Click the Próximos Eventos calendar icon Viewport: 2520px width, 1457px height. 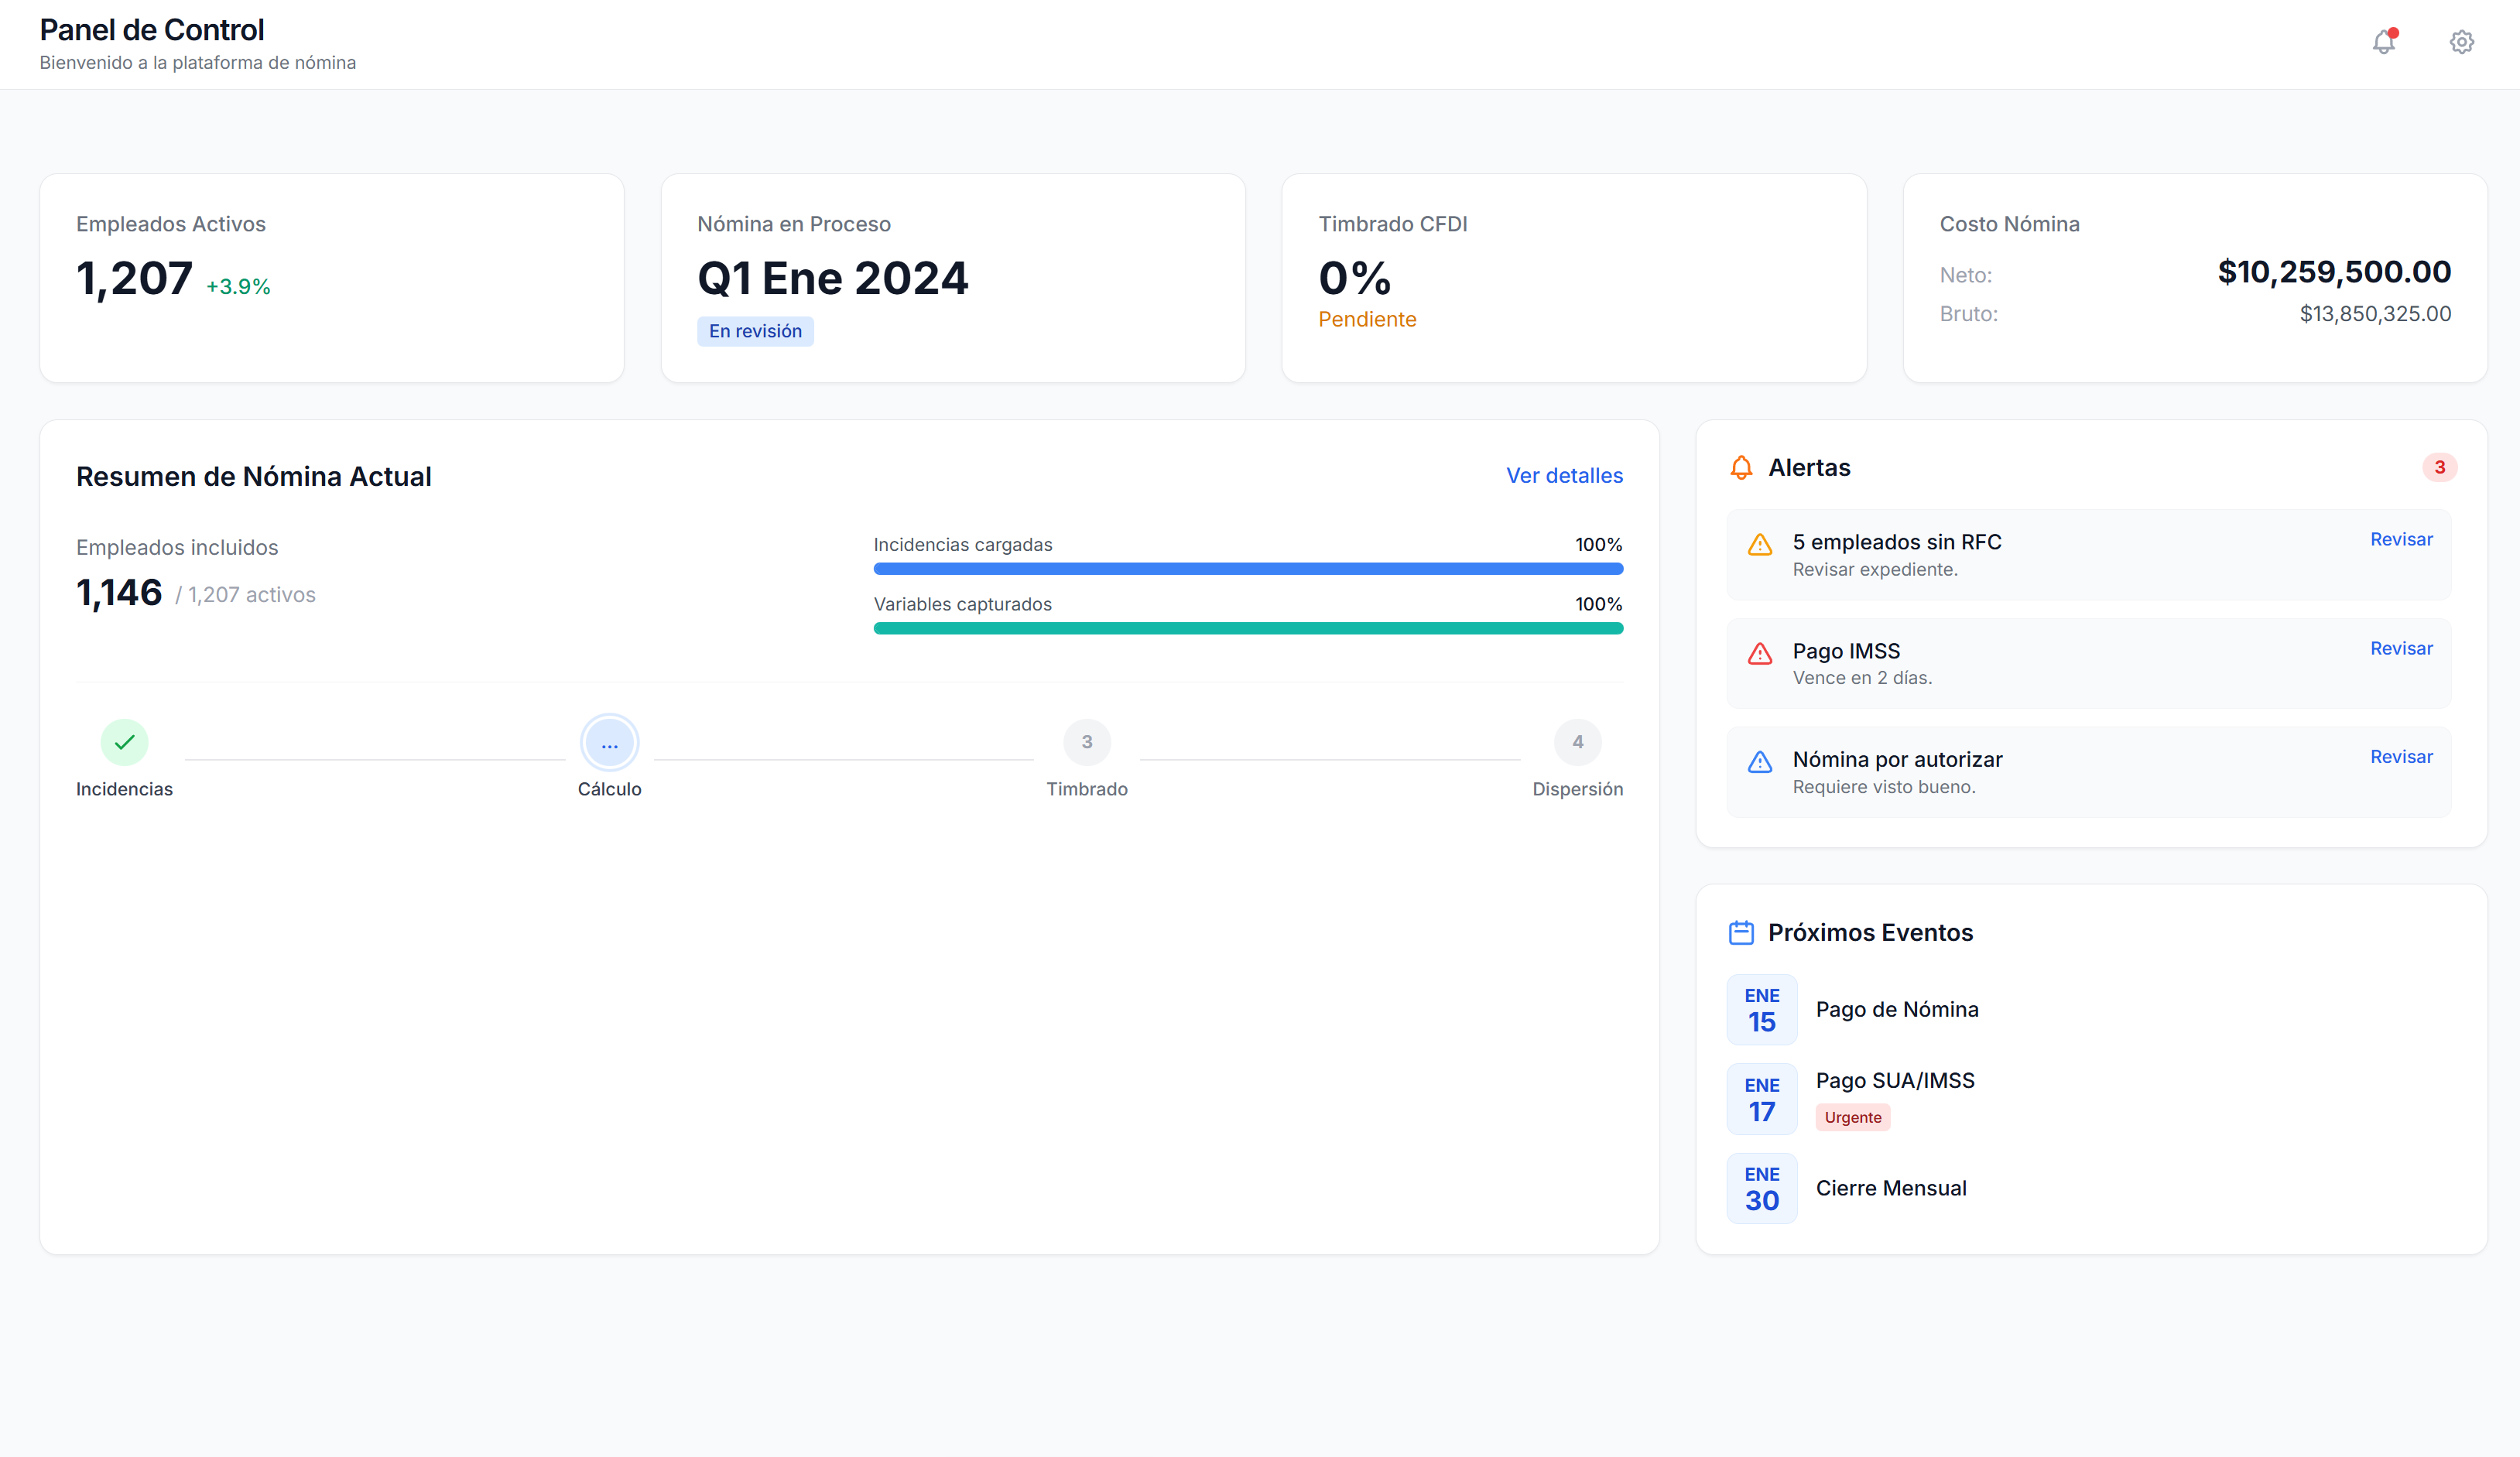[x=1741, y=932]
